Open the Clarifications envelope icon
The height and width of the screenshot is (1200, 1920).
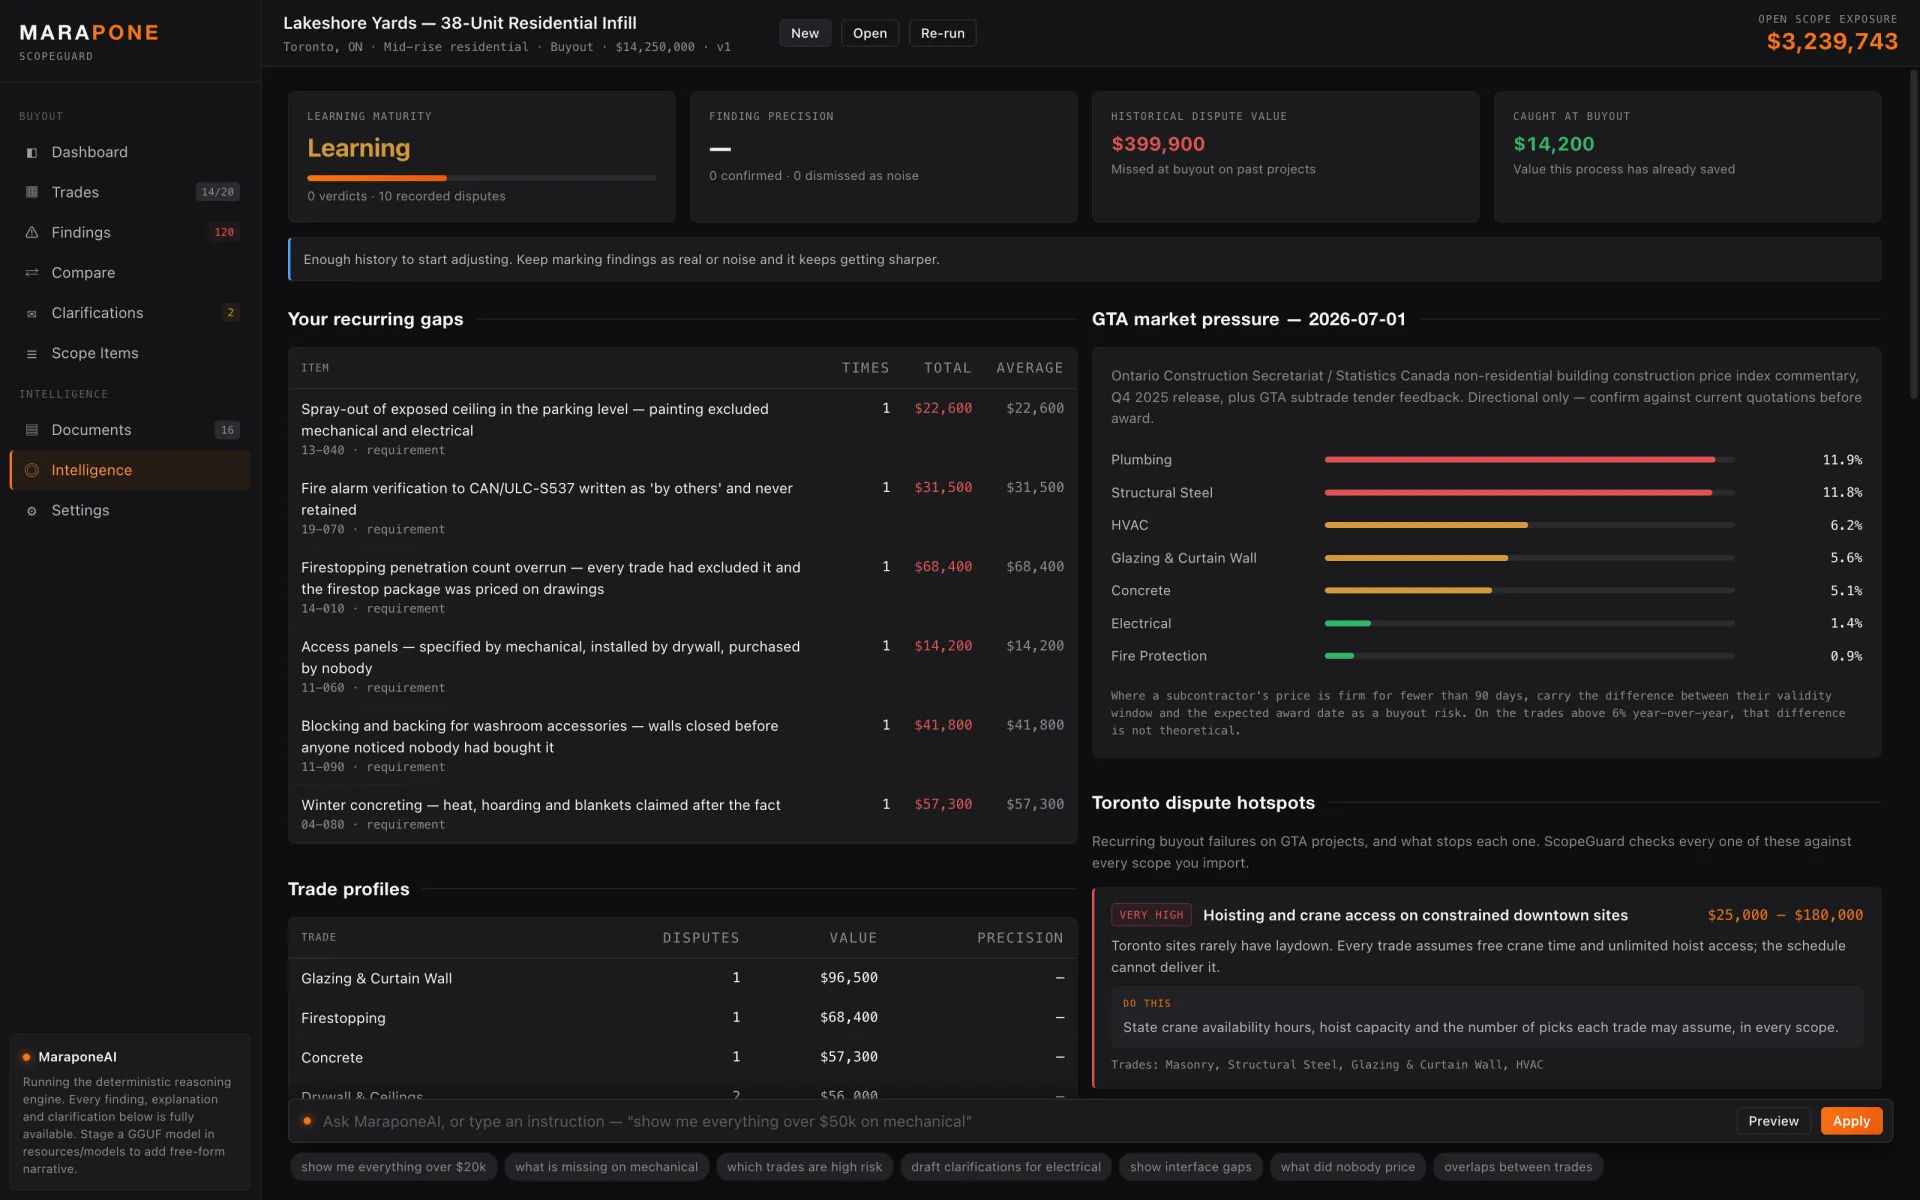(32, 313)
